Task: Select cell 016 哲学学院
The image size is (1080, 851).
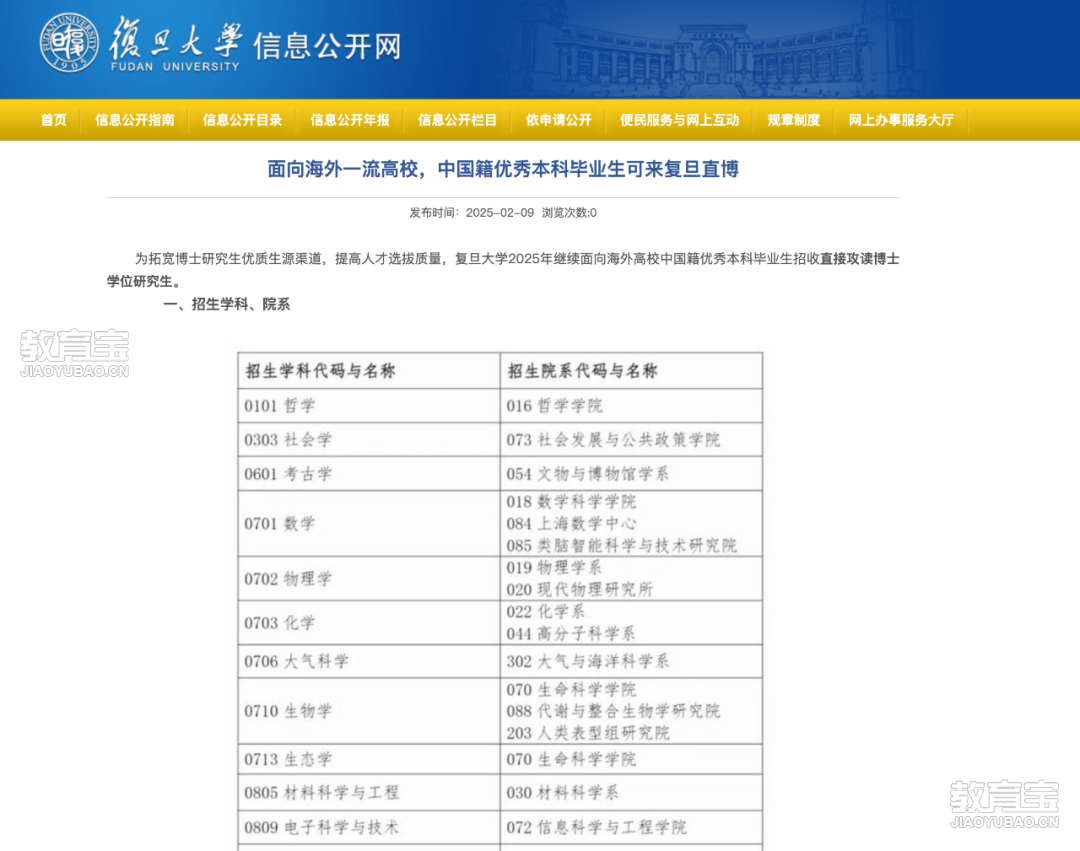Action: (x=631, y=406)
